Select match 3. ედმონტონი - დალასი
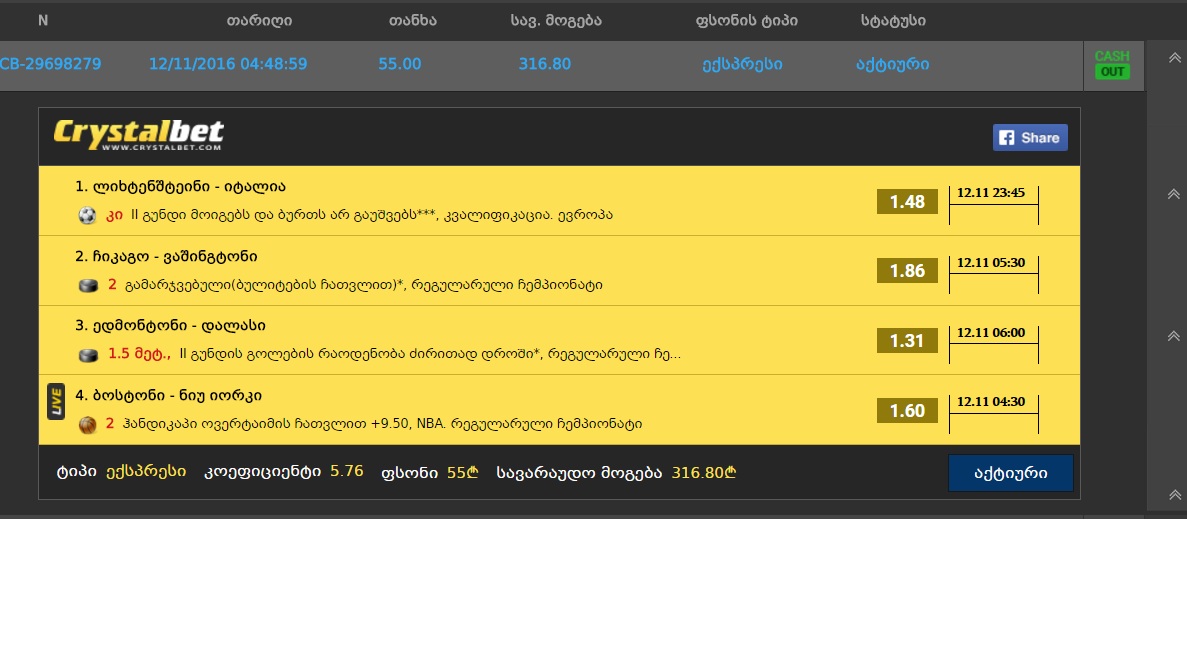Viewport: 1187px width, 648px height. pyautogui.click(x=170, y=326)
